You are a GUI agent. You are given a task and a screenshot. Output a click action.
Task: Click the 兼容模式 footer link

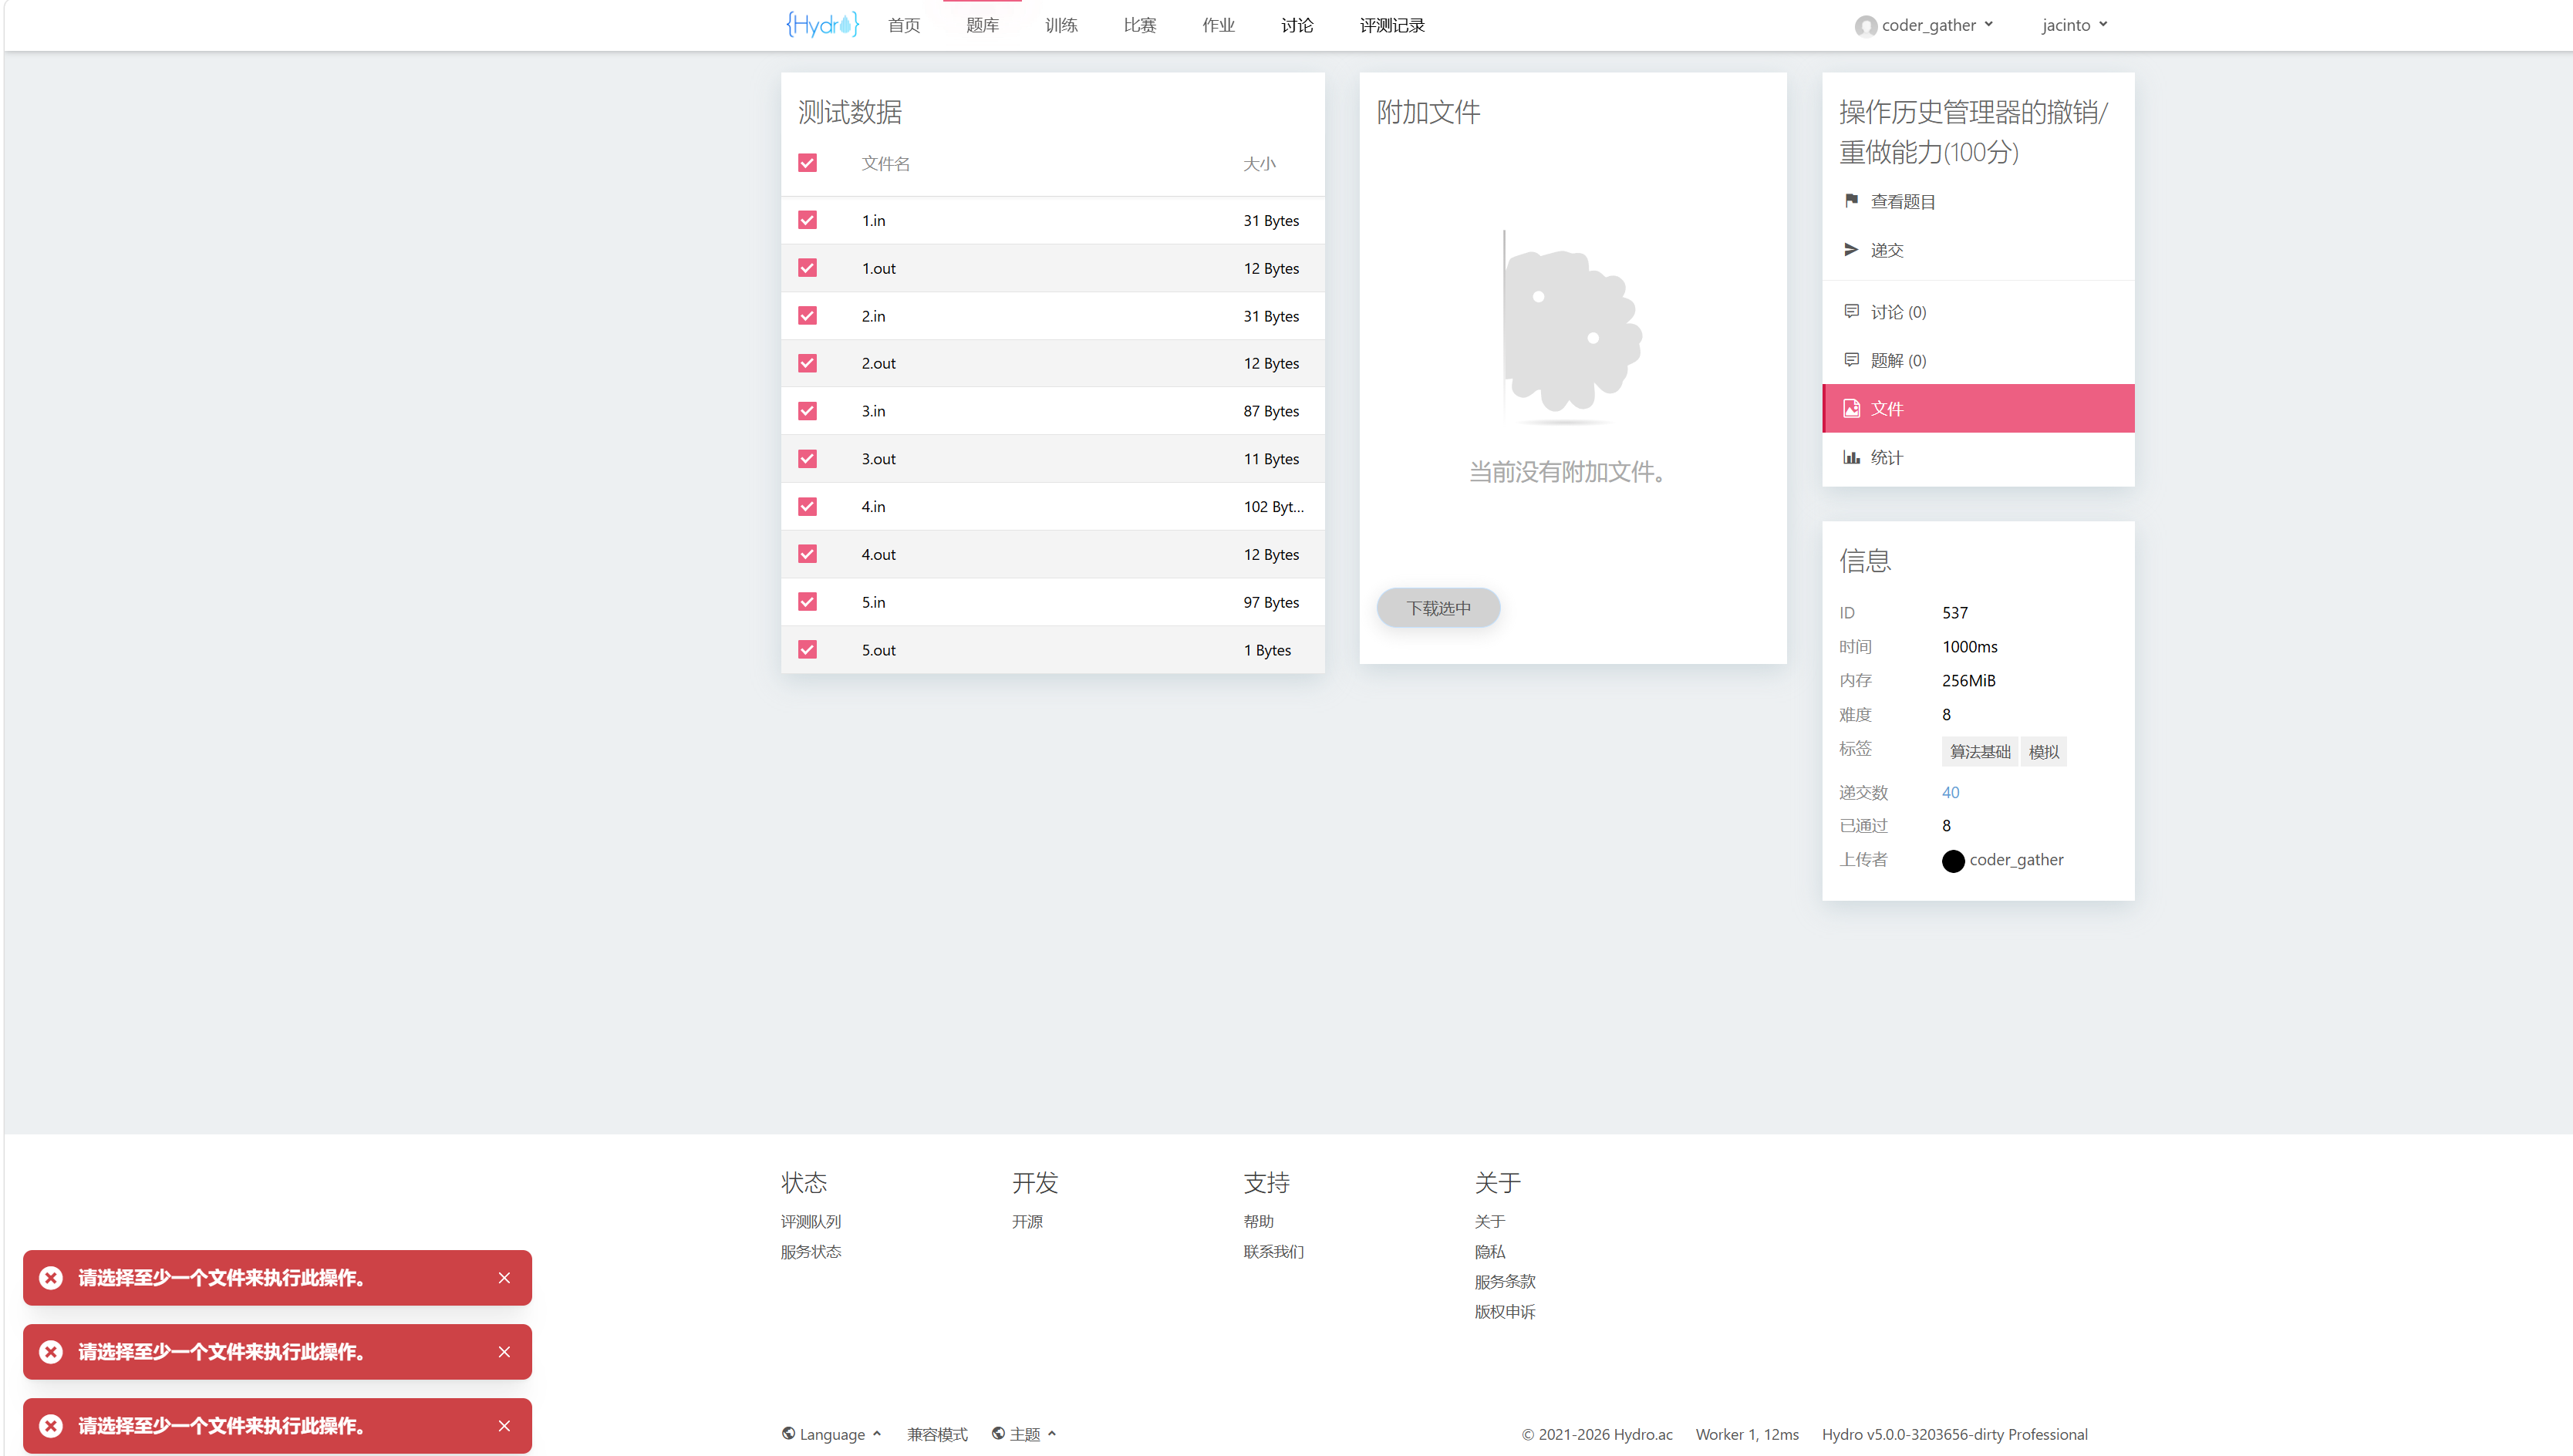(x=937, y=1434)
